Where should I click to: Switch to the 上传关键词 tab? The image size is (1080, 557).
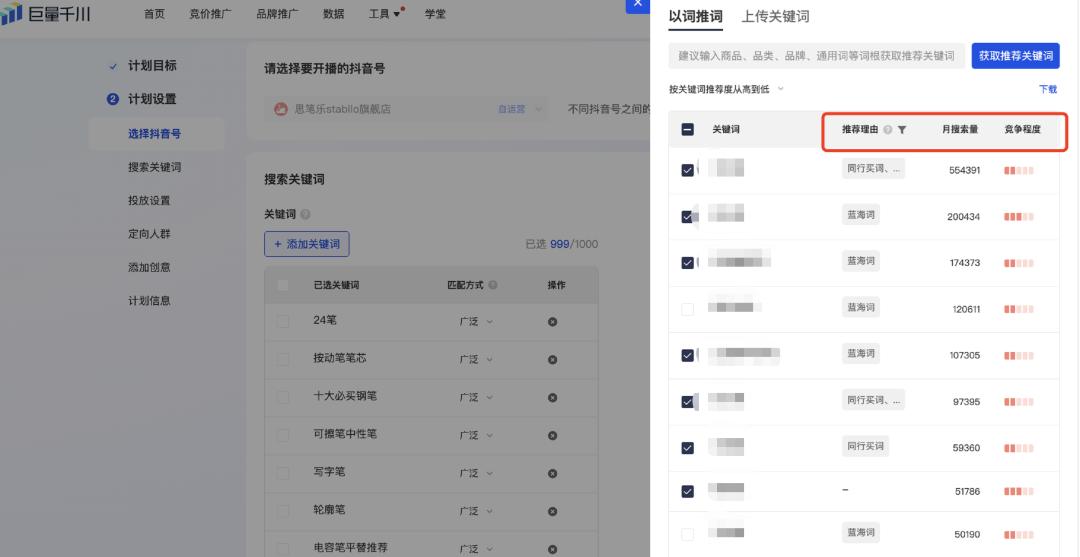[775, 17]
